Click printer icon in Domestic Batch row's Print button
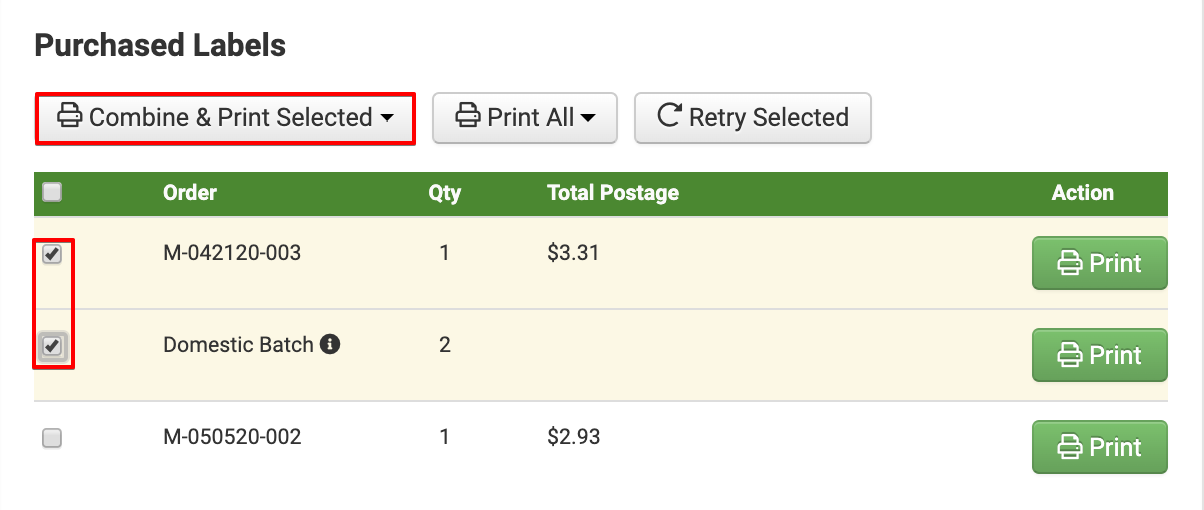The image size is (1204, 510). pos(1070,356)
